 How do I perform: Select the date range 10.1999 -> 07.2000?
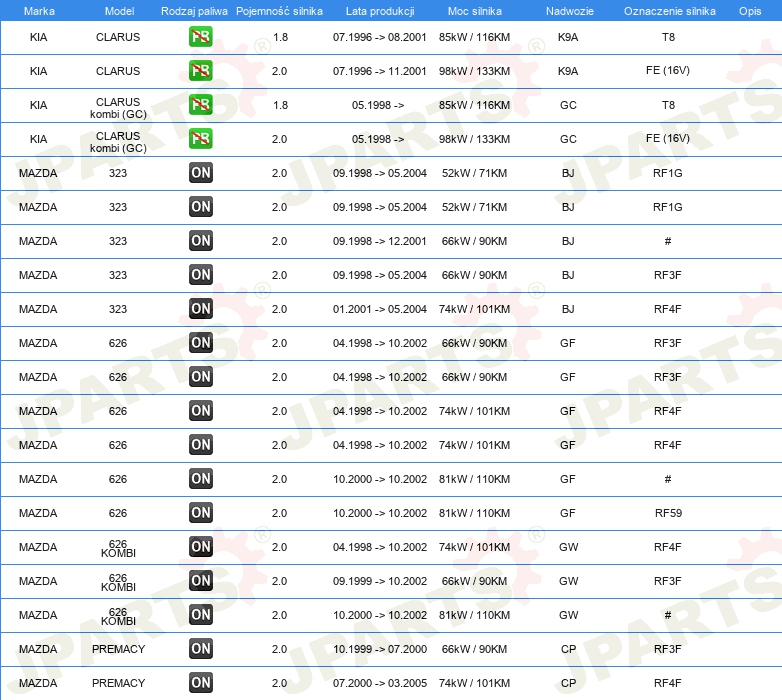point(380,649)
